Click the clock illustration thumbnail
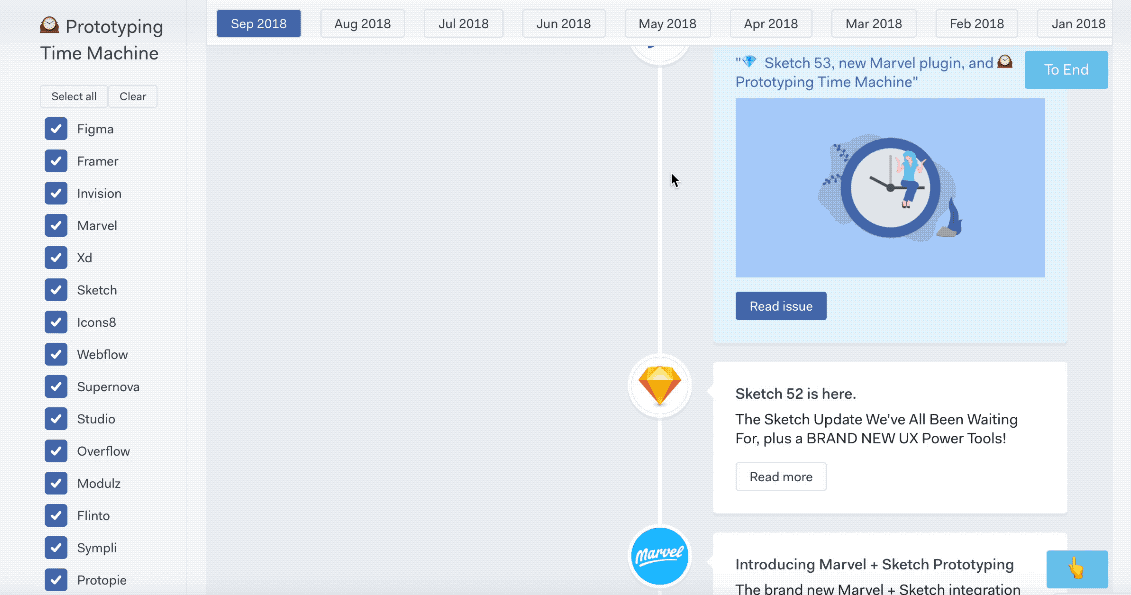This screenshot has width=1131, height=595. [890, 188]
